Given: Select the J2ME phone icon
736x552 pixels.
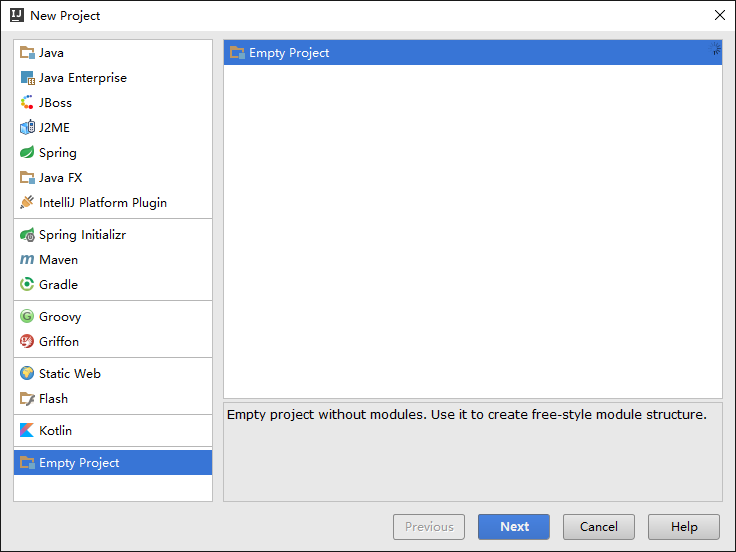Looking at the screenshot, I should tap(27, 127).
